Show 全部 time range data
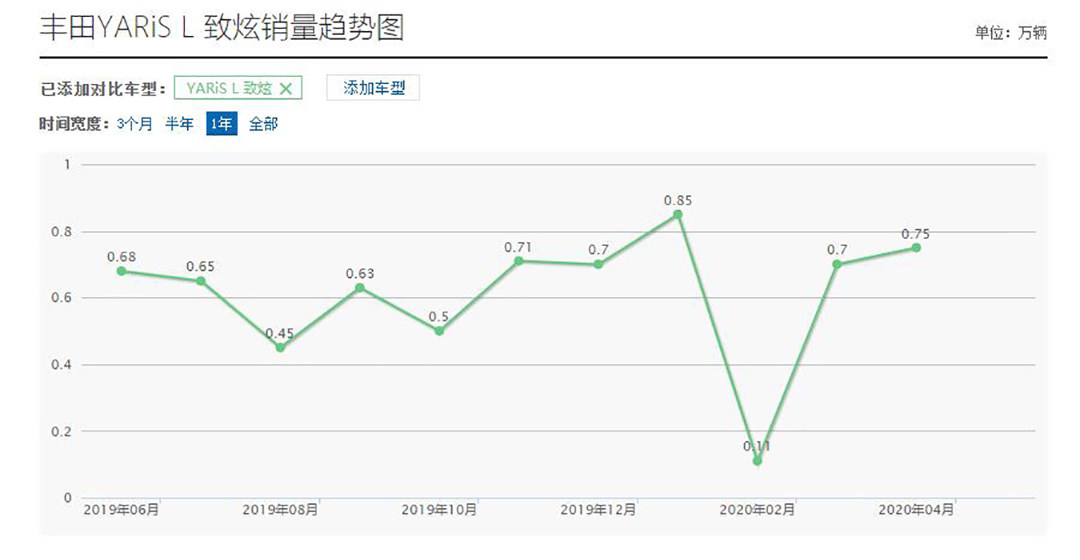Viewport: 1080px width, 560px height. click(263, 124)
